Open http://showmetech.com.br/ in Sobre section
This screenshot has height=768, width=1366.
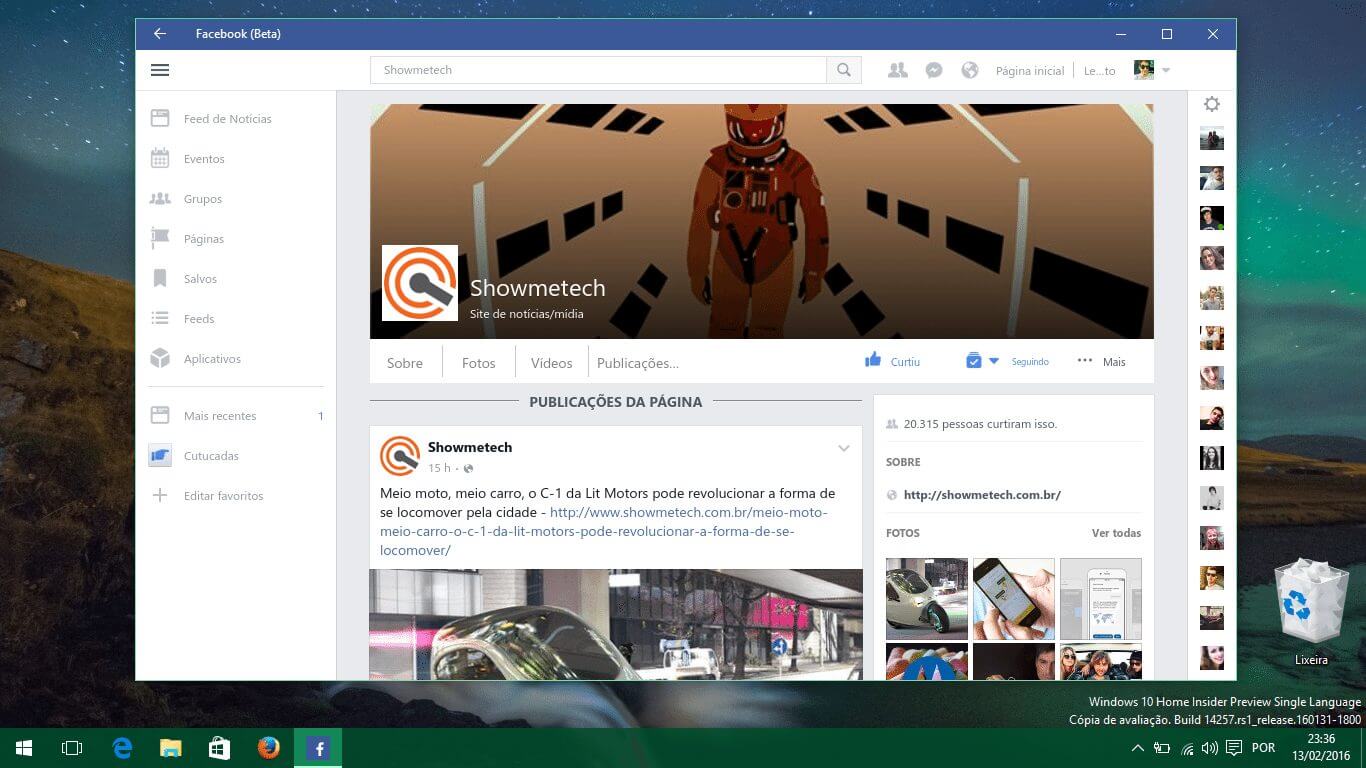(x=982, y=494)
